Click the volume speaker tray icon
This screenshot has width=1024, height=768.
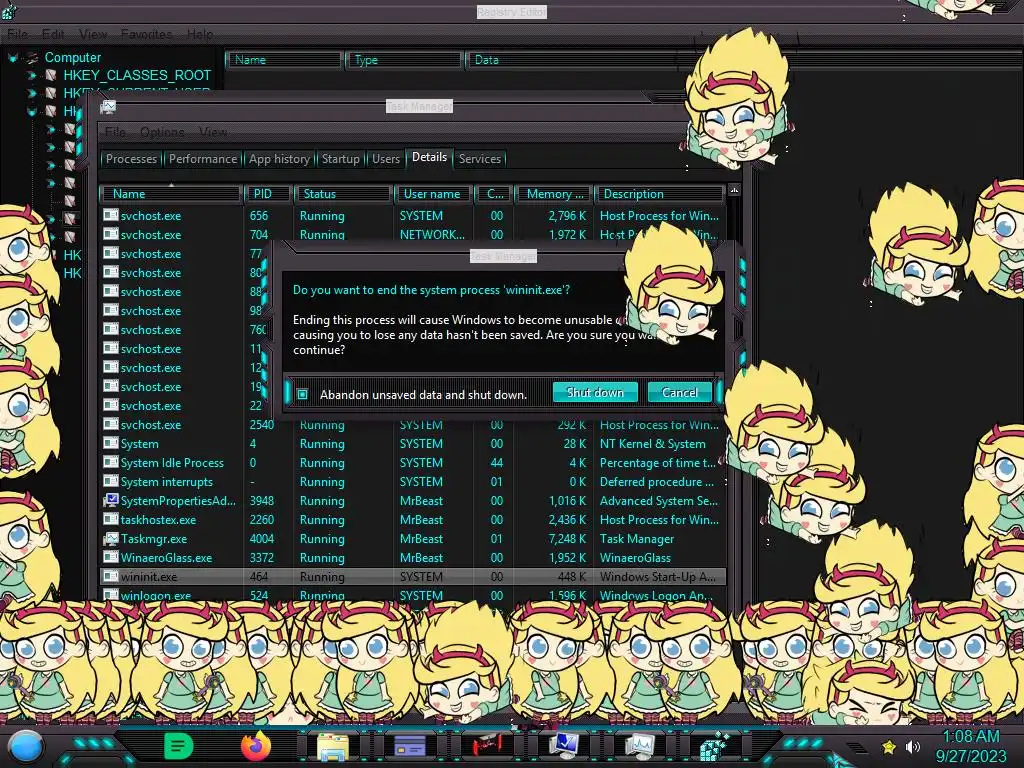point(912,746)
